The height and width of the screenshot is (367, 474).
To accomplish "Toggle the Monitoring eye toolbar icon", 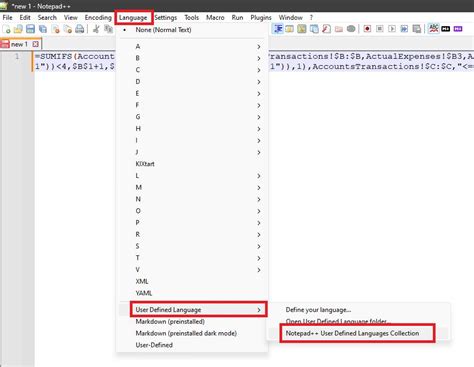I will coord(351,29).
